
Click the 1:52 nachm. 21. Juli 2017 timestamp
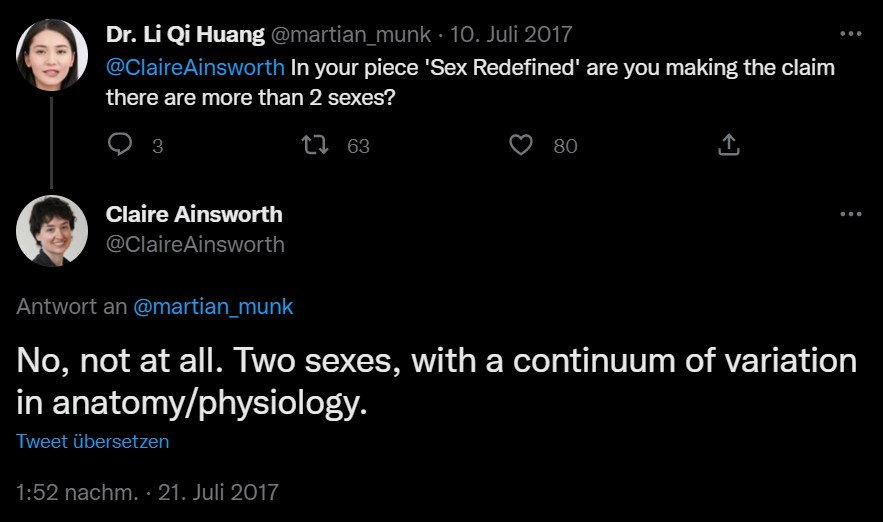click(x=148, y=493)
